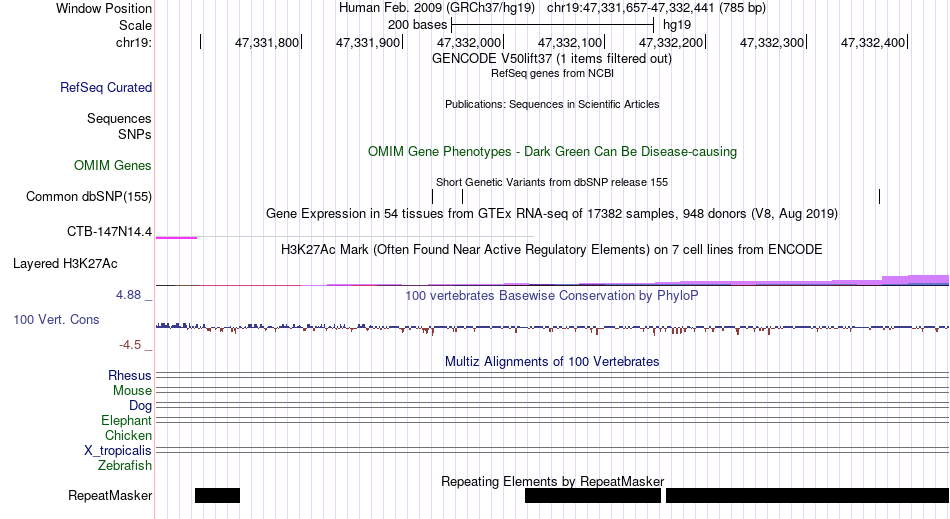Click the H3K27Ac Mark track title
The width and height of the screenshot is (950, 519).
pos(552,250)
